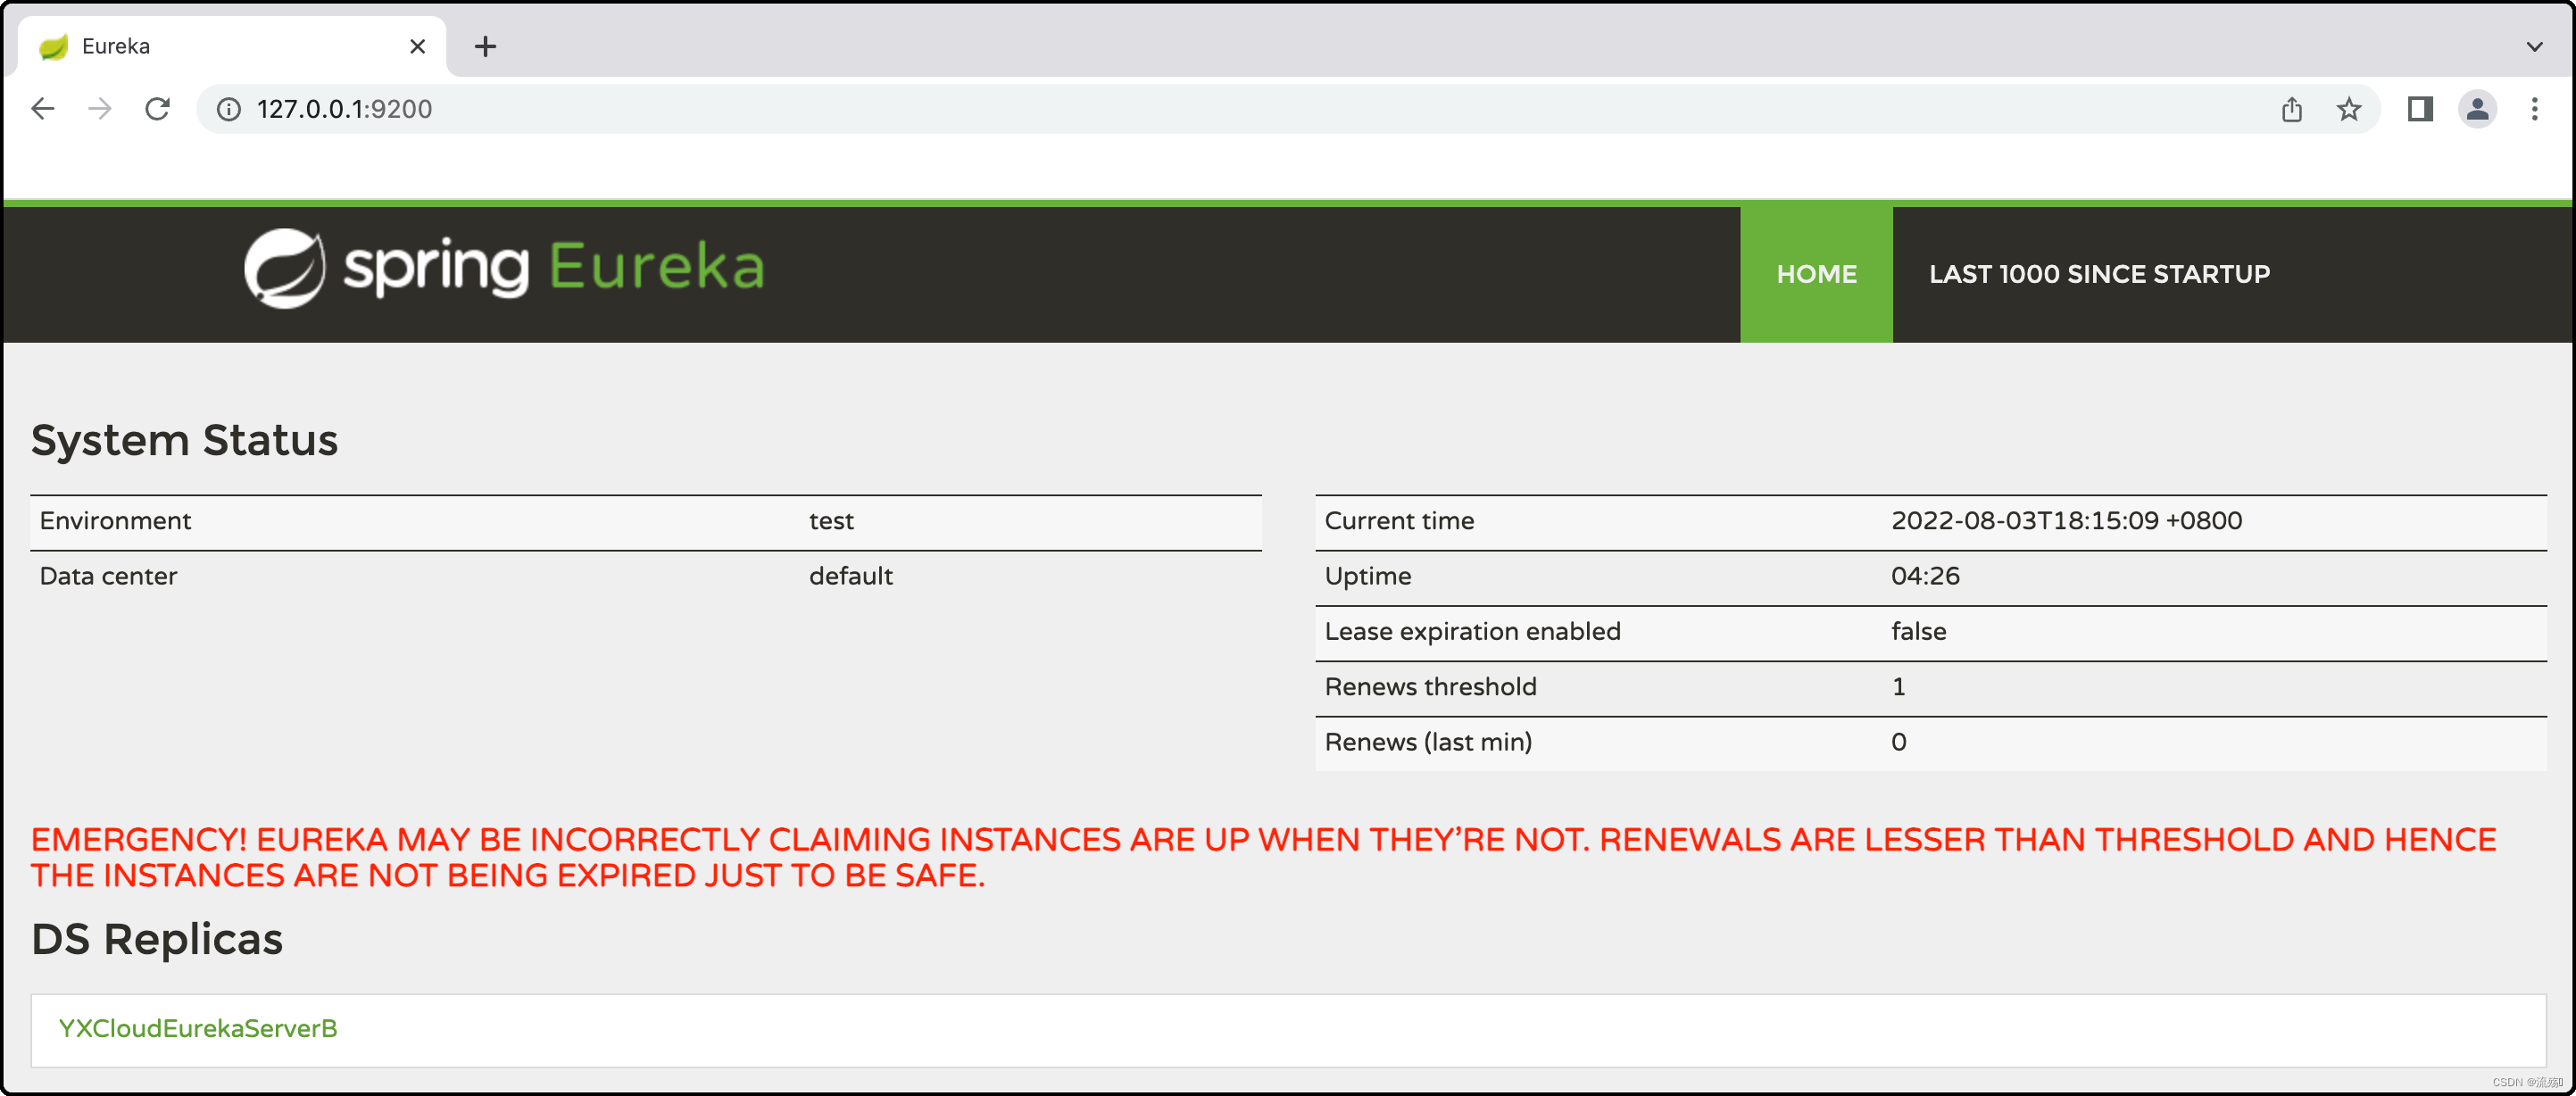The width and height of the screenshot is (2576, 1096).
Task: Open the tab search chevron at top right
Action: [2533, 46]
